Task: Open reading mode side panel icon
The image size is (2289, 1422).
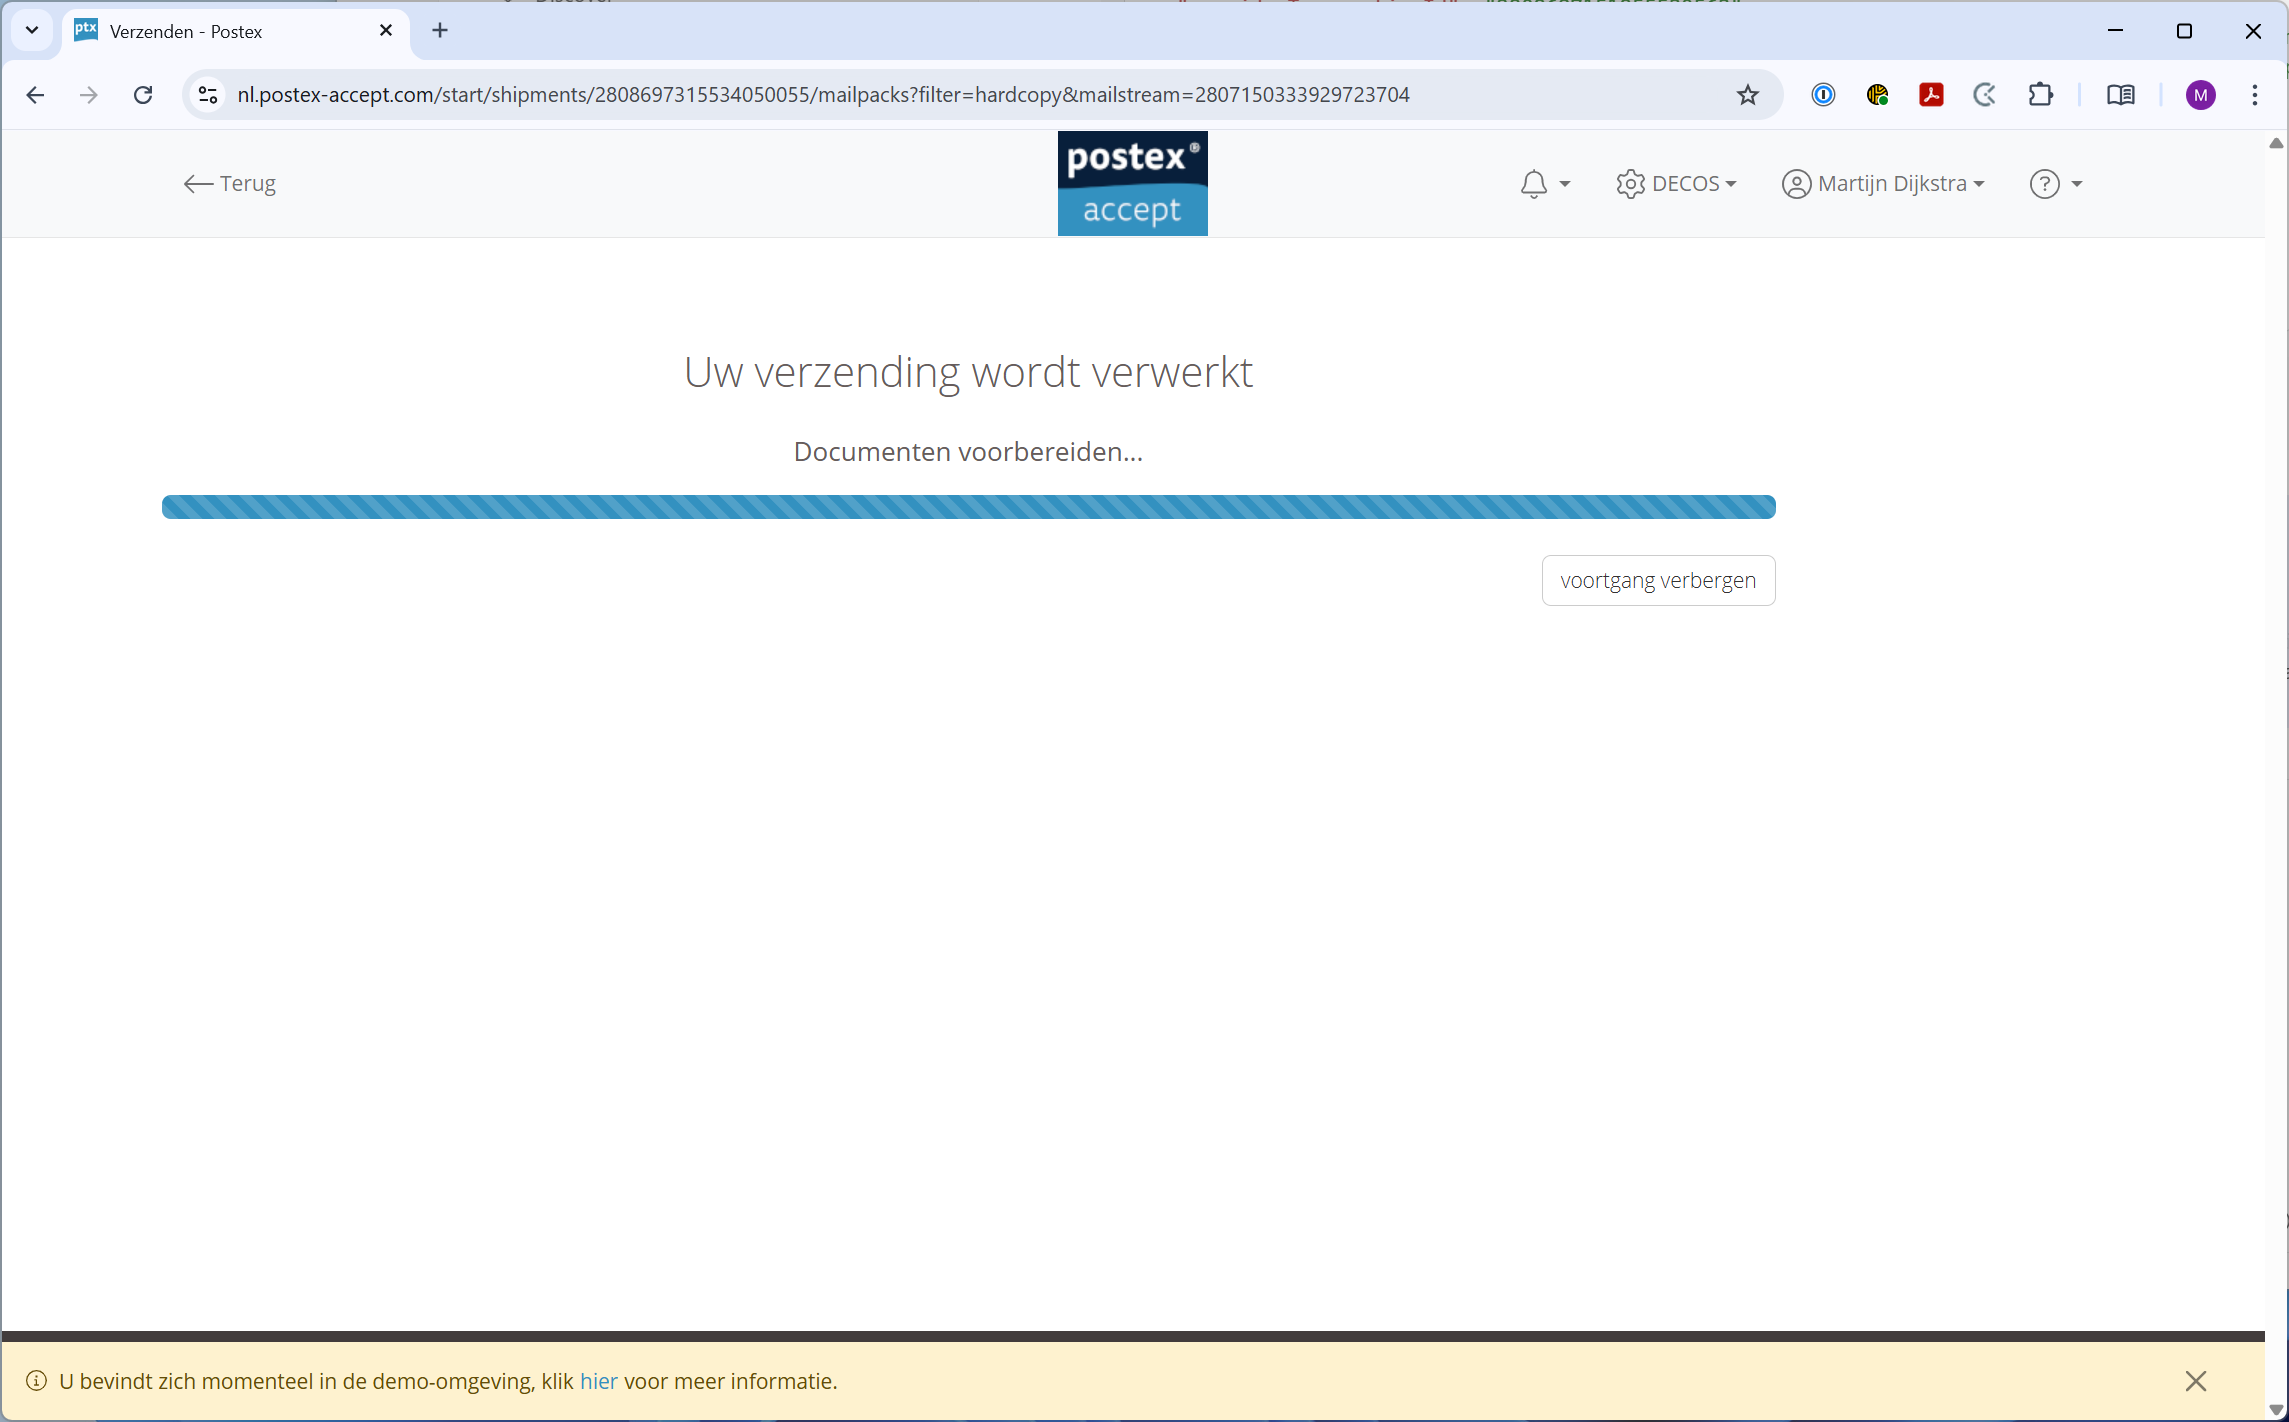Action: 2120,95
